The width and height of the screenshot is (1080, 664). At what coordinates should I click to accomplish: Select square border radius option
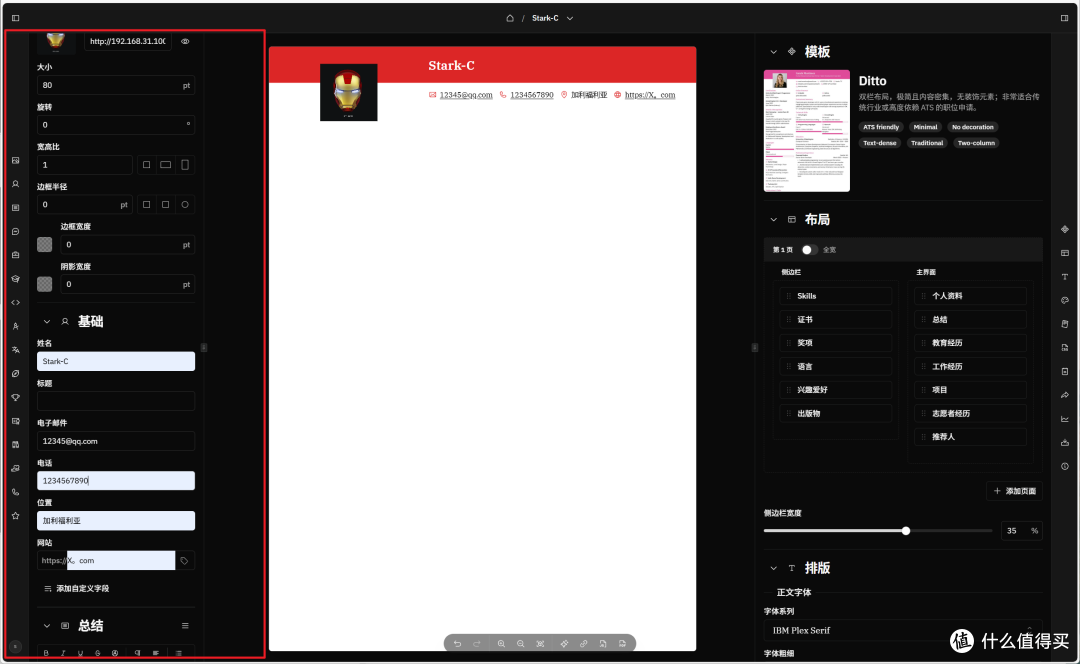pyautogui.click(x=146, y=205)
